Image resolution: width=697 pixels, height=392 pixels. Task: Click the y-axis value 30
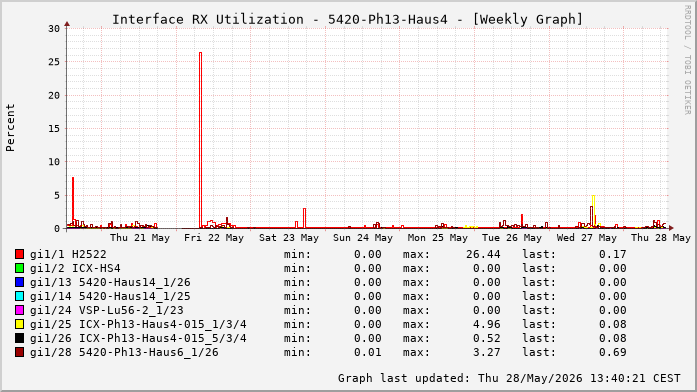pos(54,29)
